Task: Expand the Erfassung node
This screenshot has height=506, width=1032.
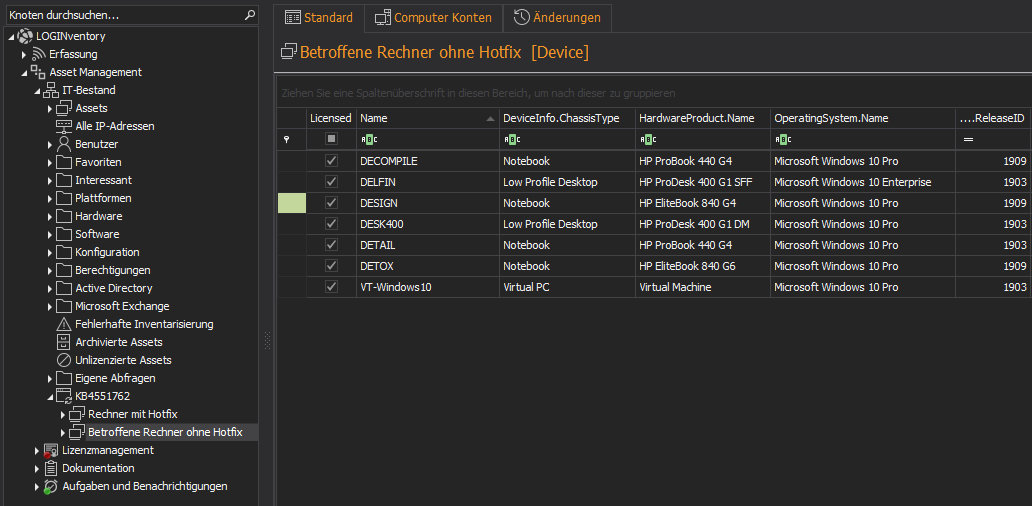Action: point(24,55)
